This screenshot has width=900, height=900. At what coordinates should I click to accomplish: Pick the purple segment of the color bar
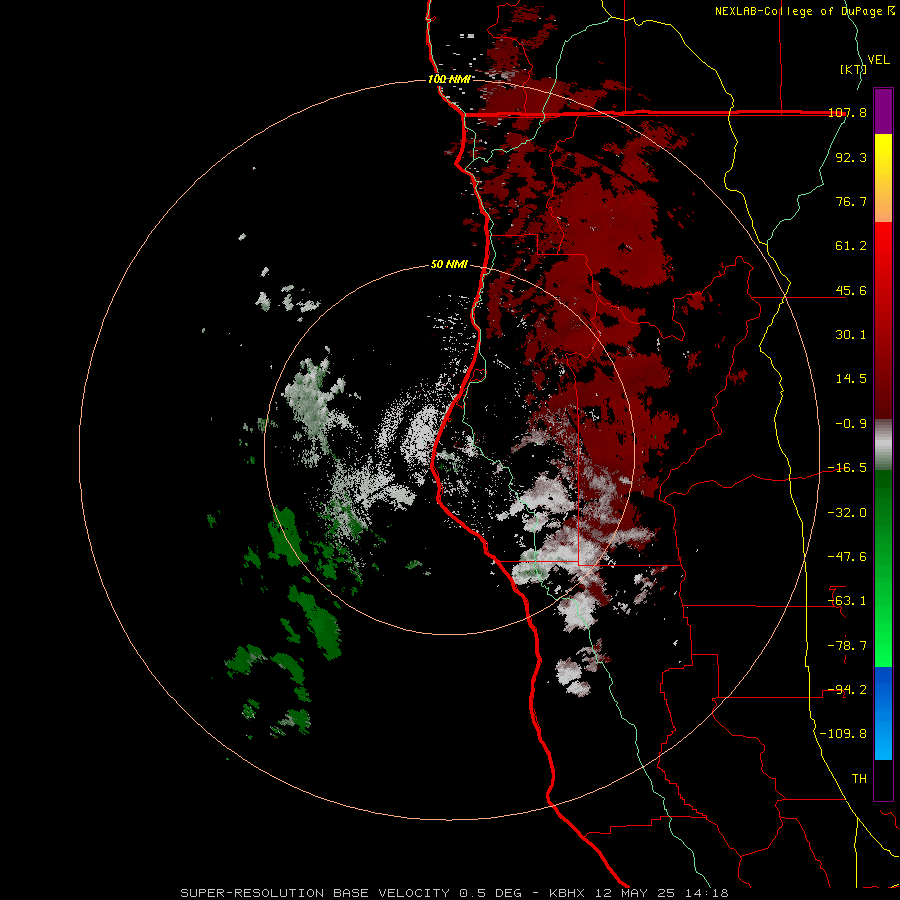pyautogui.click(x=883, y=111)
